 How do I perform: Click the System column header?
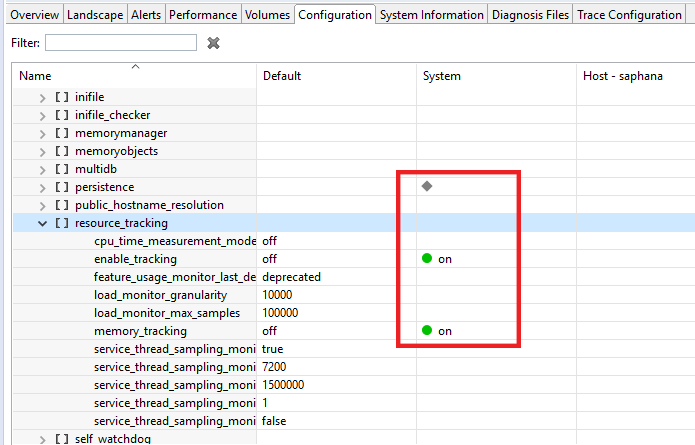(x=442, y=76)
